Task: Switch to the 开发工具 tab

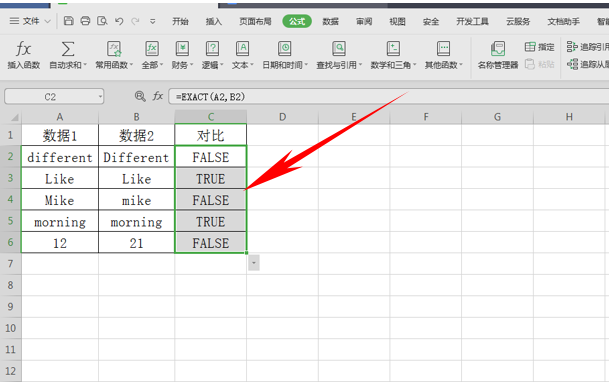Action: (x=472, y=21)
